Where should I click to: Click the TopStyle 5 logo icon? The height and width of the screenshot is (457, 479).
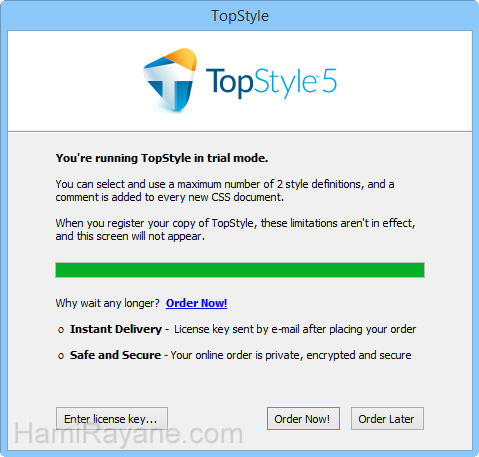170,80
